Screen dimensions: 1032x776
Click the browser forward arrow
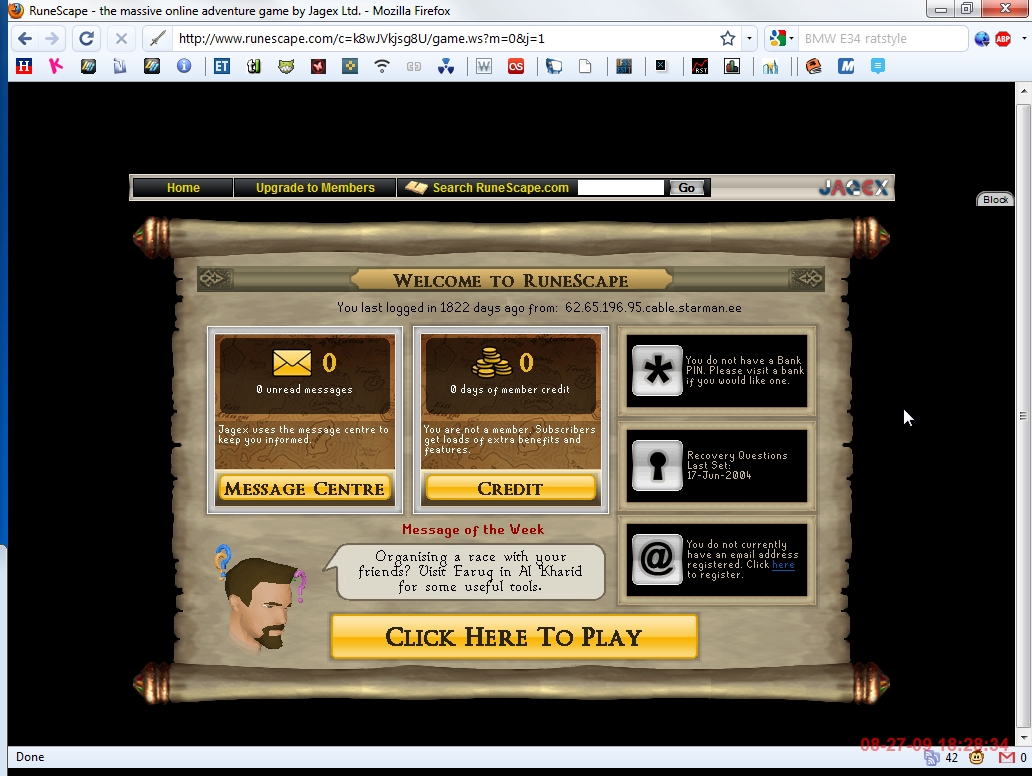click(52, 39)
